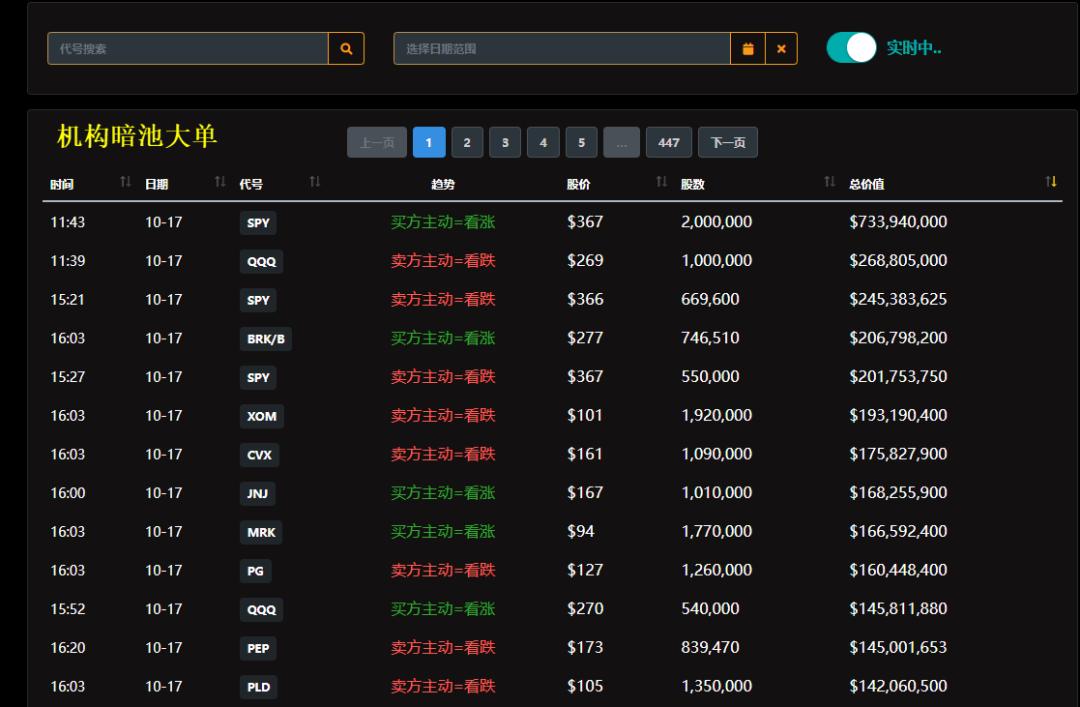Viewport: 1080px width, 707px height.
Task: Click share count 746,510
Action: coord(710,338)
